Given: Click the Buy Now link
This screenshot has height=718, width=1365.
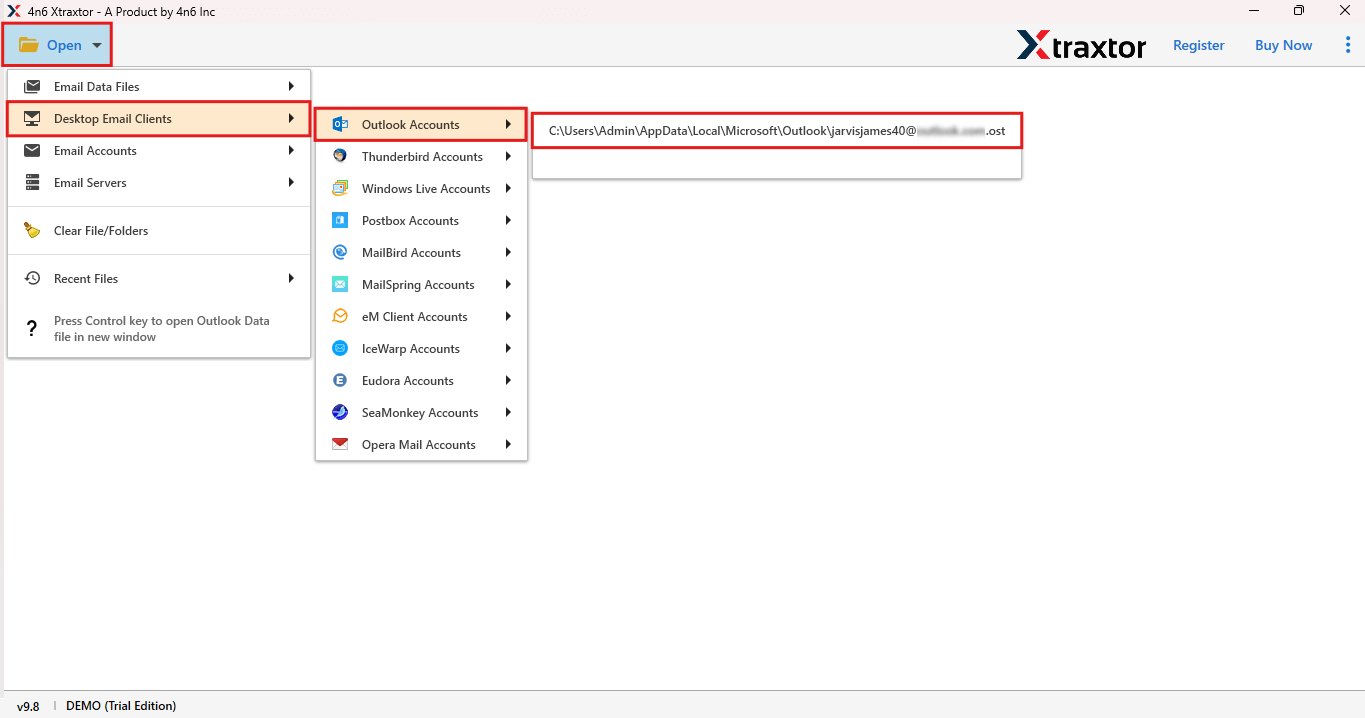Looking at the screenshot, I should pos(1283,45).
